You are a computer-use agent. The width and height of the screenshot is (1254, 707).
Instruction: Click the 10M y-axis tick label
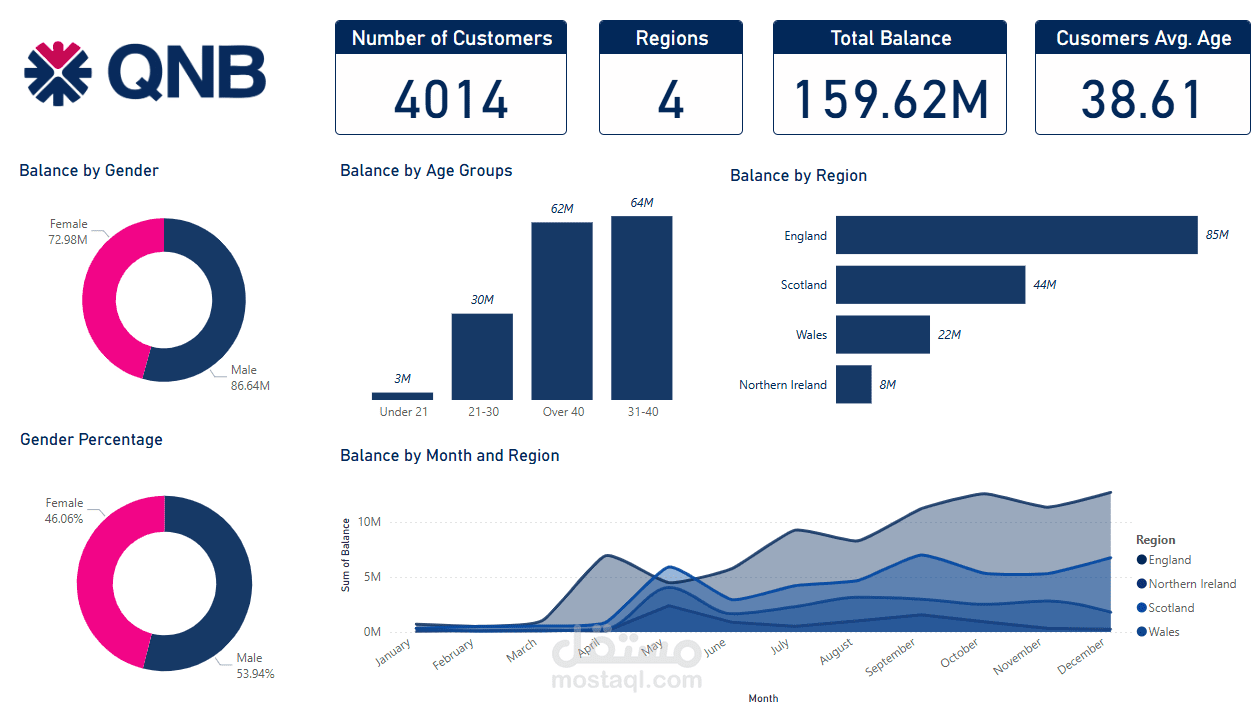369,522
